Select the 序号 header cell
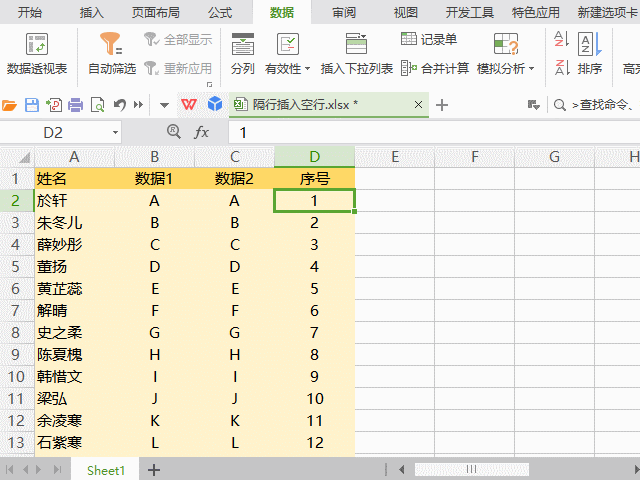Image resolution: width=640 pixels, height=480 pixels. pos(314,179)
